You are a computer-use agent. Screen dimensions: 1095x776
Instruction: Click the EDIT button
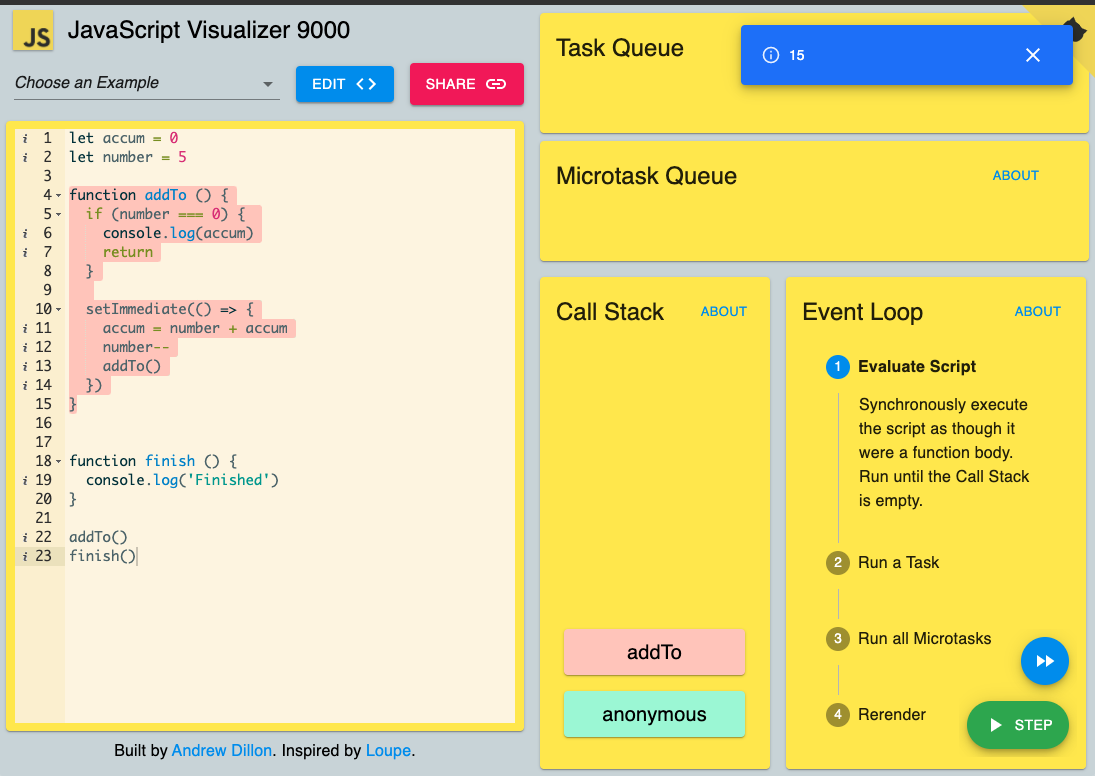[344, 85]
